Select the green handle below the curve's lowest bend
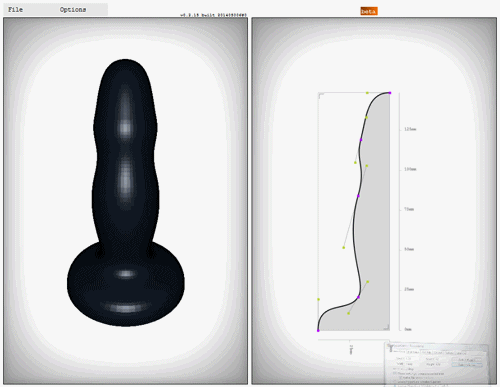Screen dimensions: 500x387 (348, 313)
